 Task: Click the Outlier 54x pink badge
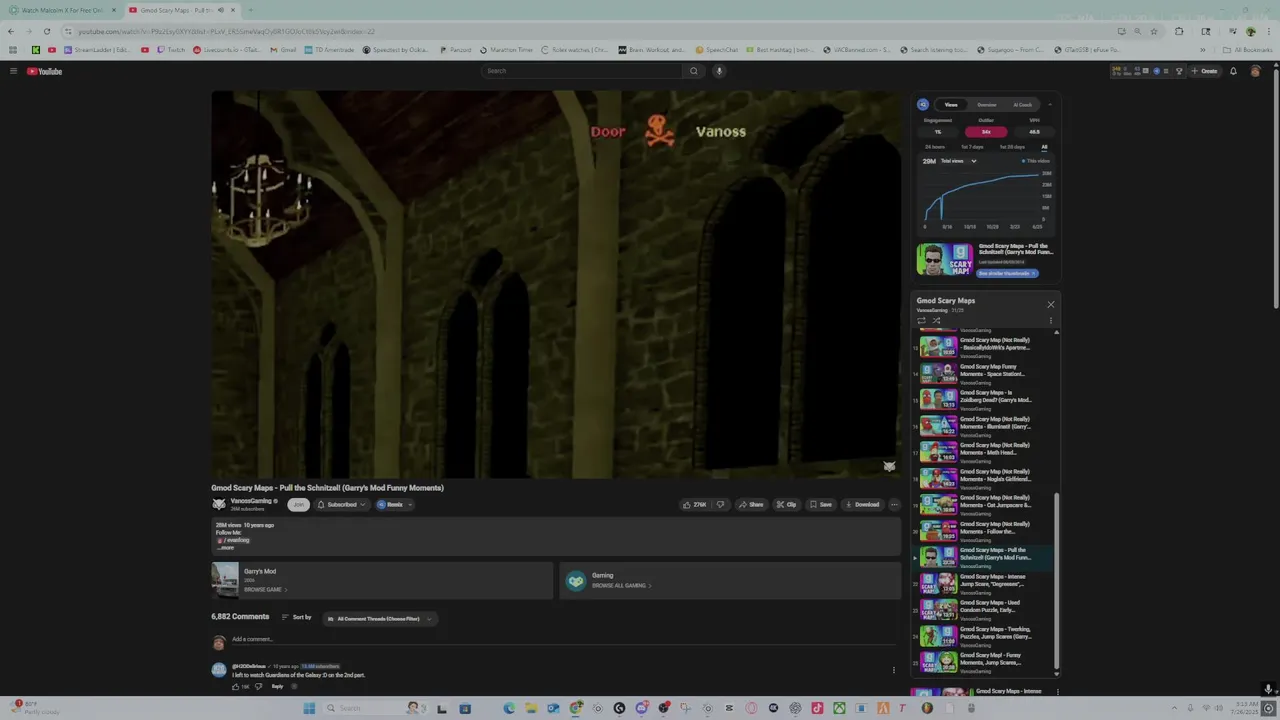pos(986,132)
